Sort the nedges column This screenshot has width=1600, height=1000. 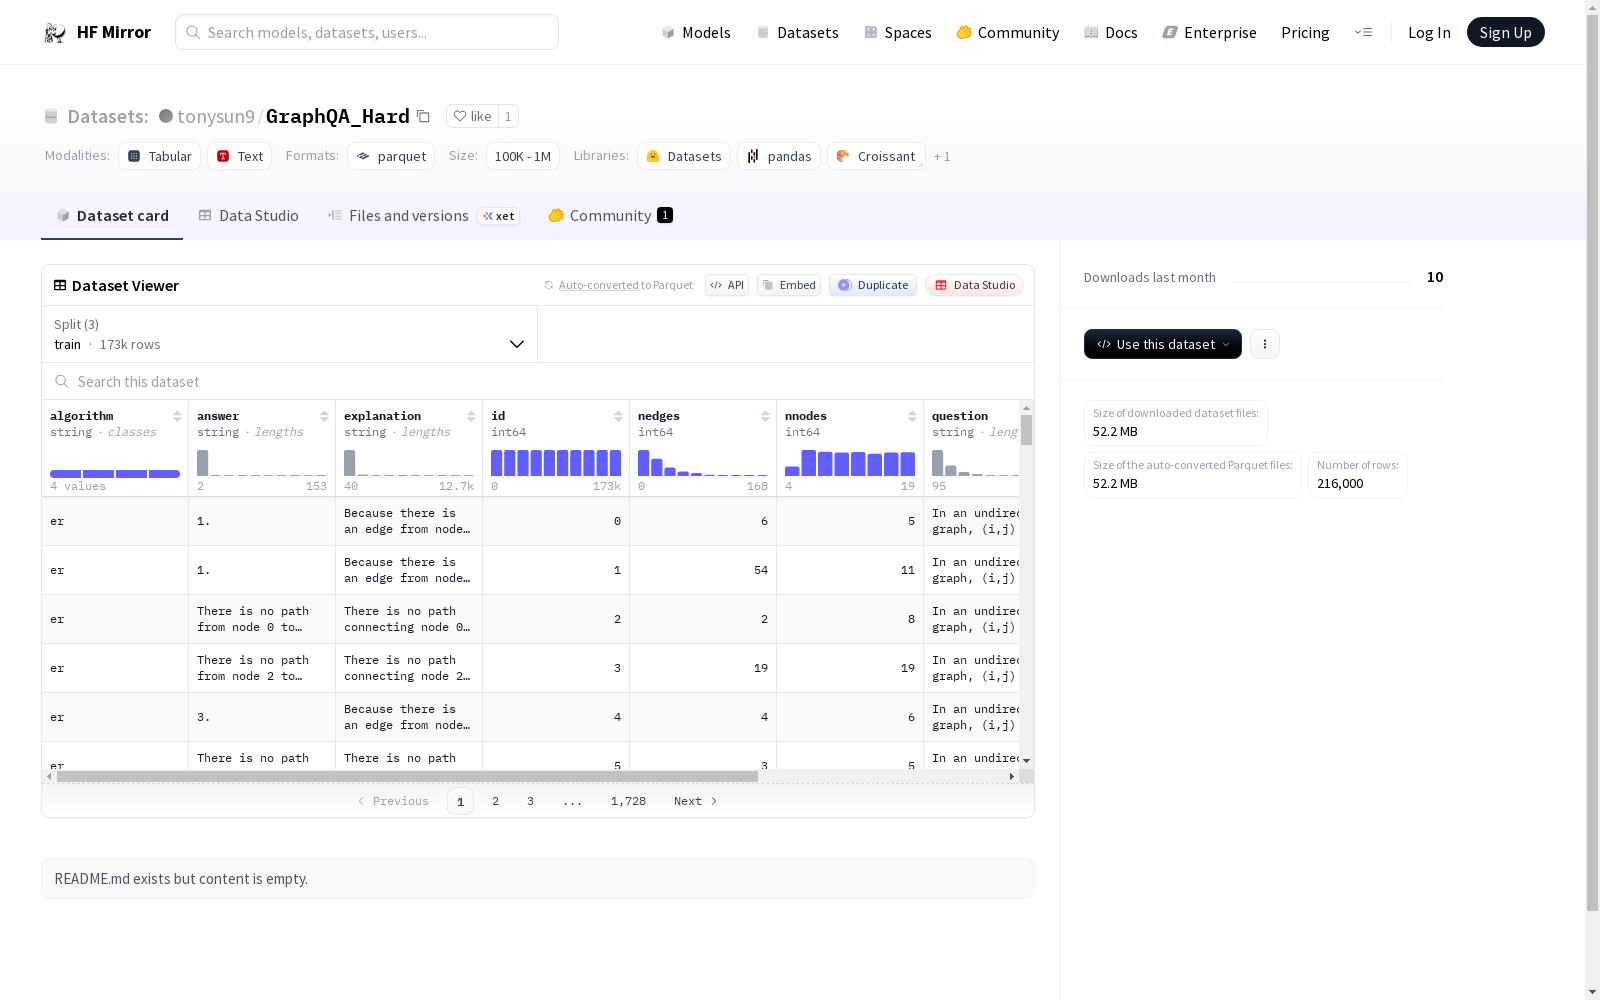point(765,416)
